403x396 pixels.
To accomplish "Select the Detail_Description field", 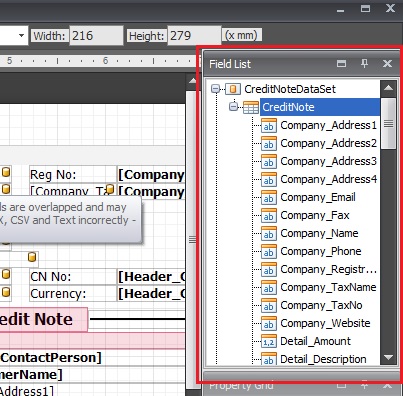I will point(323,359).
